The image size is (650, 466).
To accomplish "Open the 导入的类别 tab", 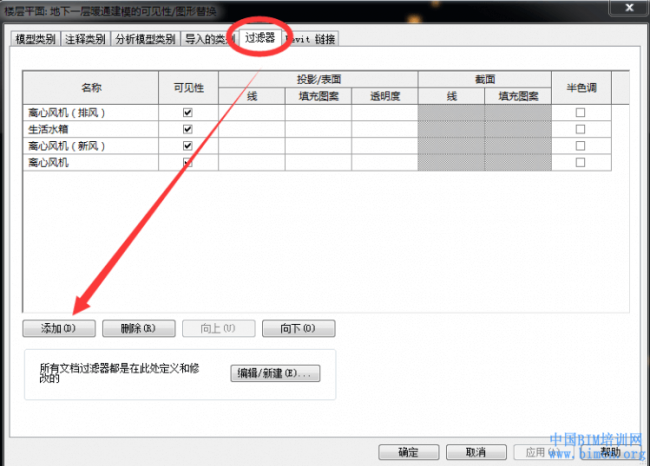I will point(209,39).
